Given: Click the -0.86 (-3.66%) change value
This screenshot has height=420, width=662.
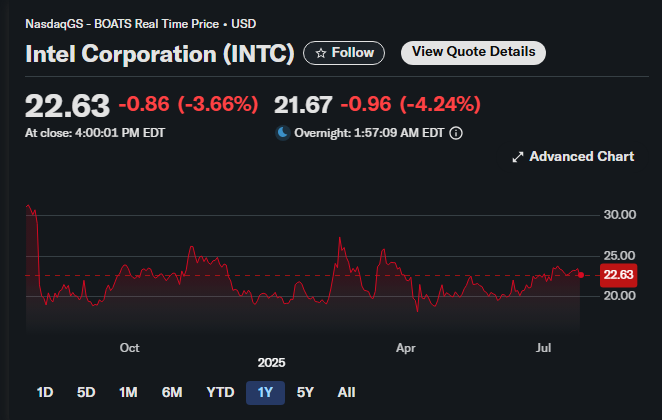Looking at the screenshot, I should (188, 104).
